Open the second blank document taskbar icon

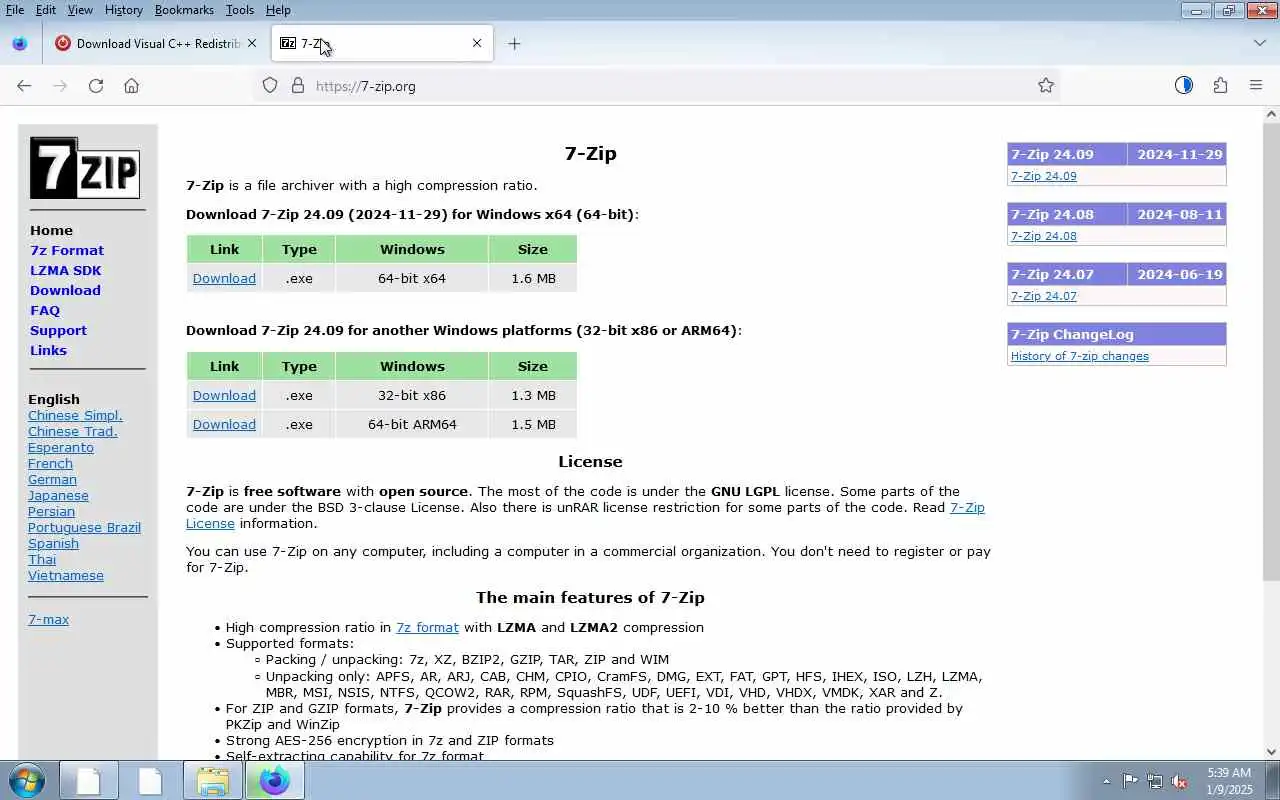click(151, 780)
